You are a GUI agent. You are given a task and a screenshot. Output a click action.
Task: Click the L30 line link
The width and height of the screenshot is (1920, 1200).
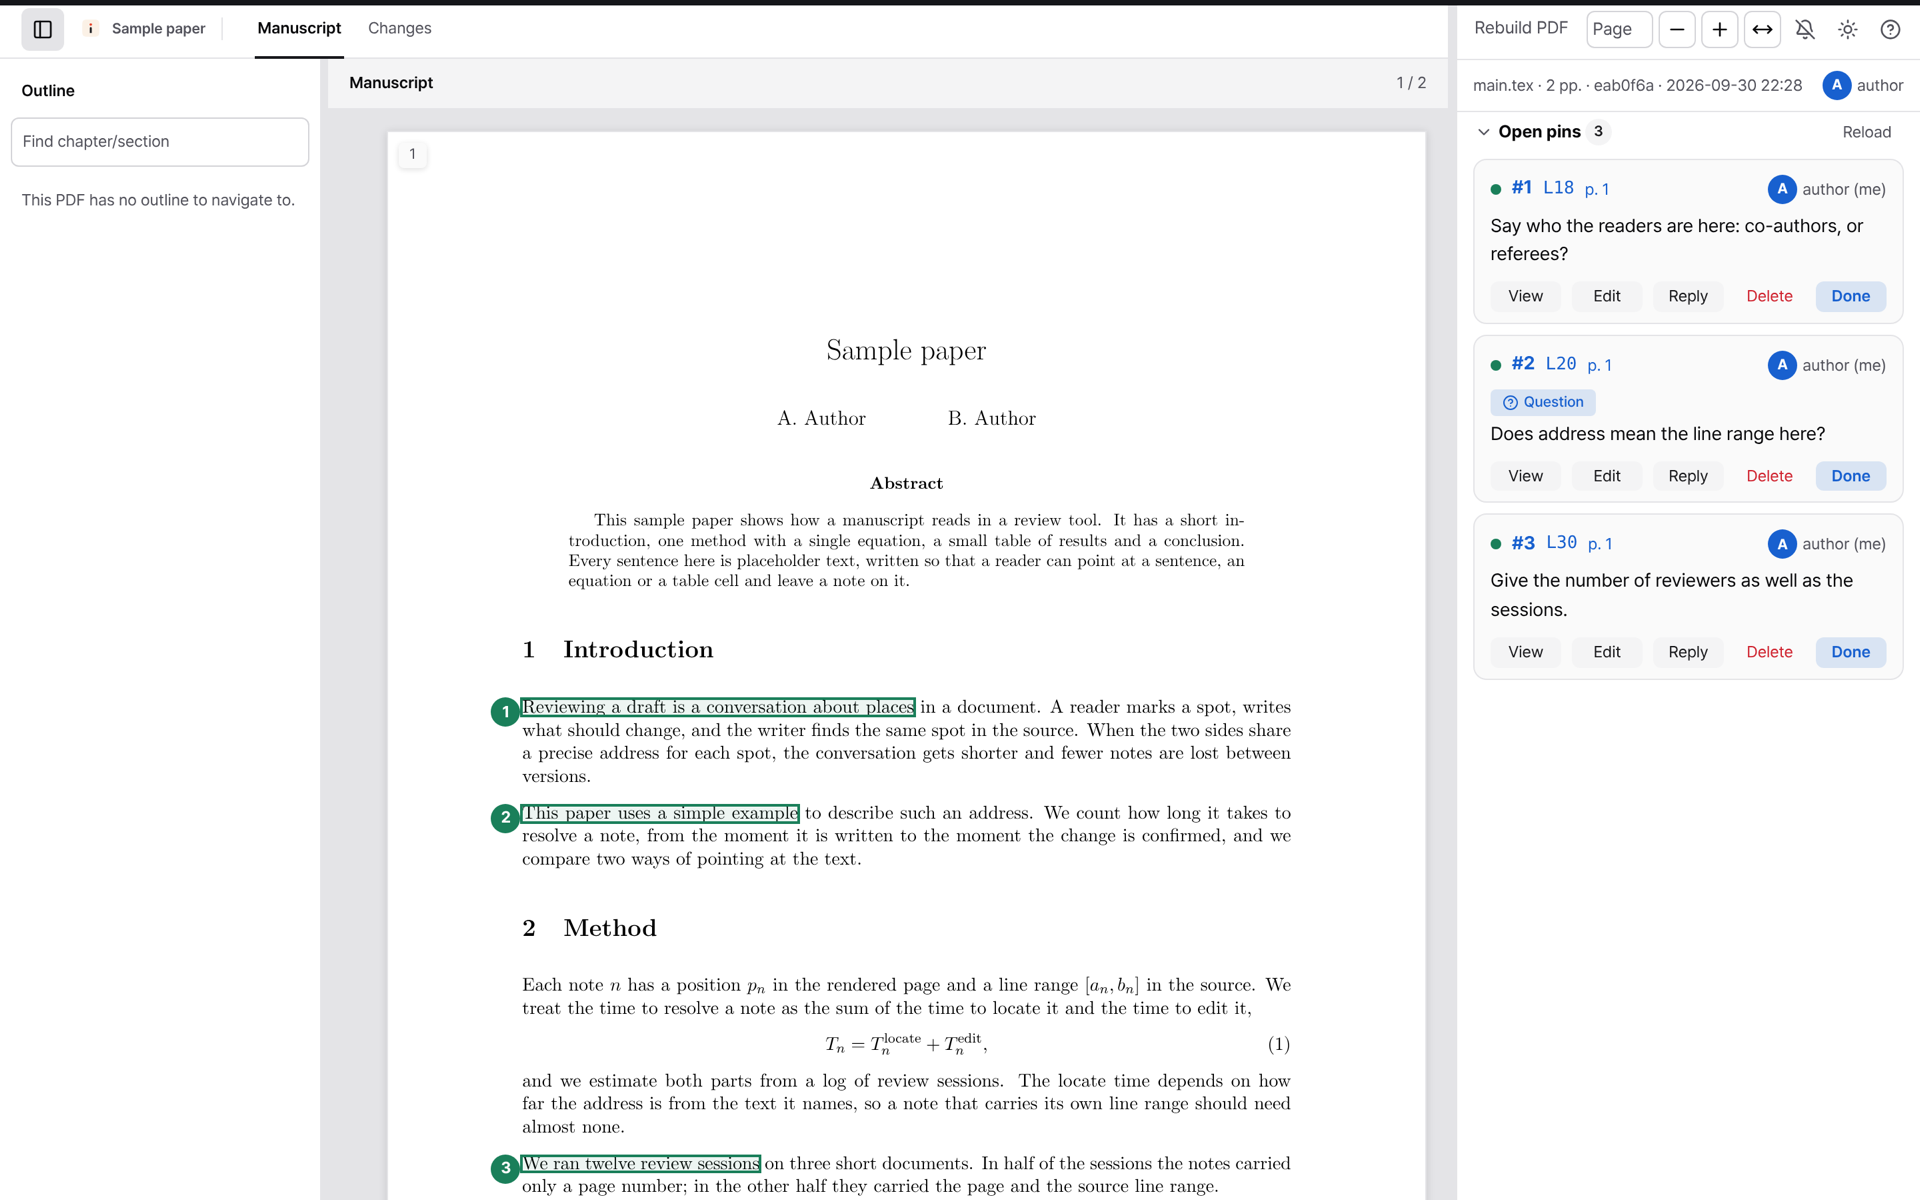click(1561, 543)
